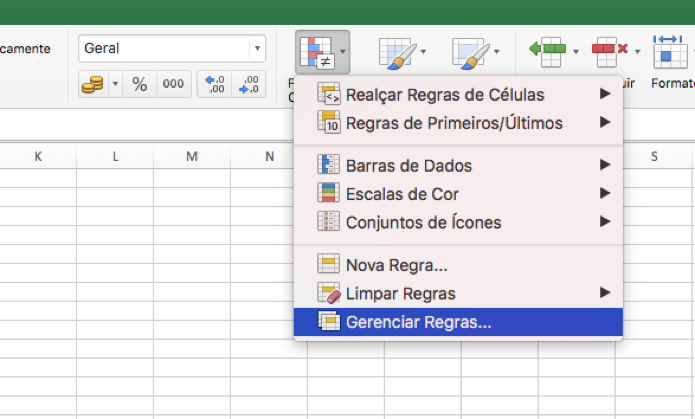The image size is (695, 419).
Task: Click the accounting currency coins icon
Action: click(93, 84)
